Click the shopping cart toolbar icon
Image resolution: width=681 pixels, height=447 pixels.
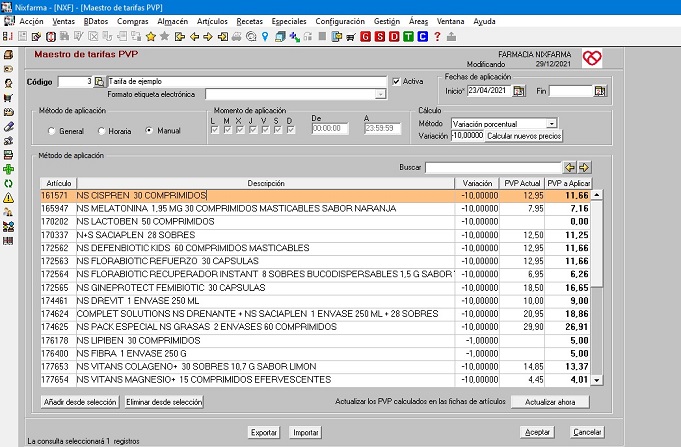click(350, 37)
